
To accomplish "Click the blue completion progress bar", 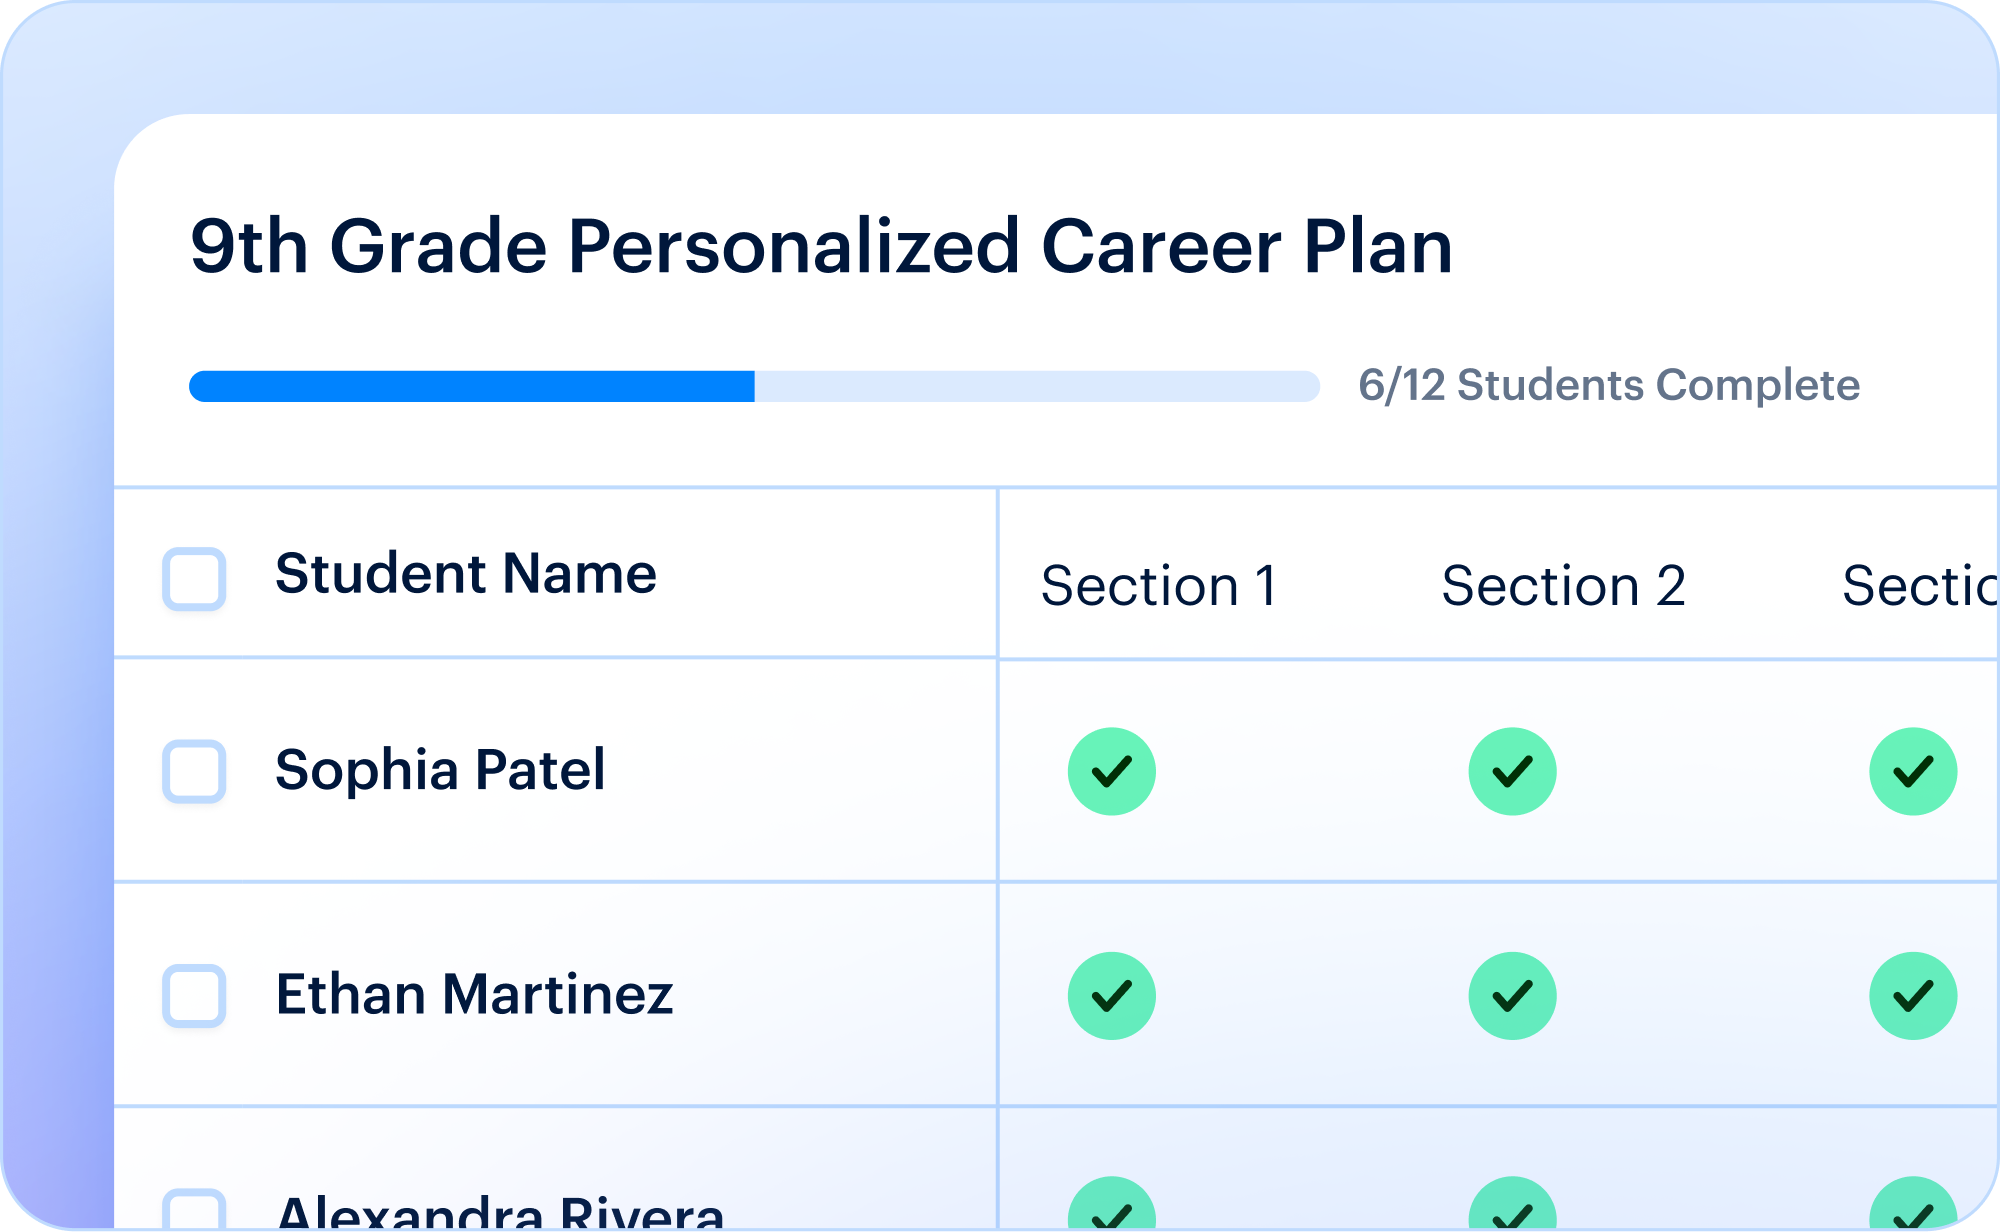I will [x=754, y=386].
